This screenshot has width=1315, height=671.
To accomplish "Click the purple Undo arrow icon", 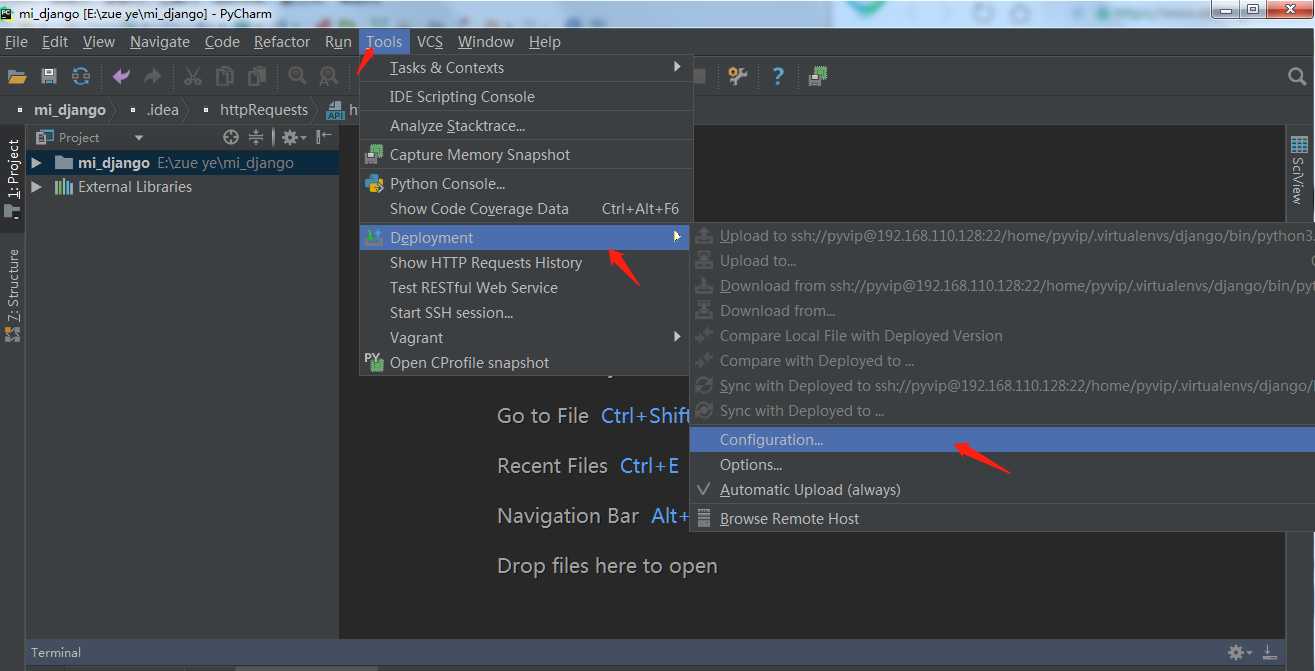I will (121, 76).
